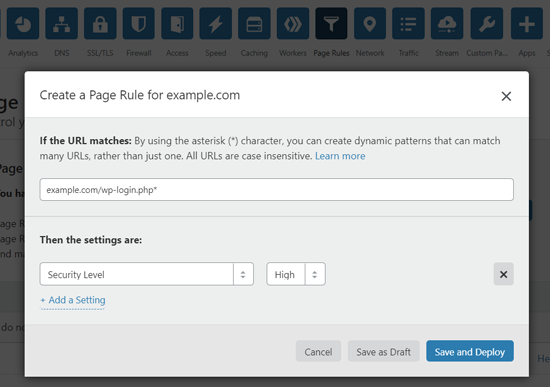
Task: Open the Apps plus icon
Action: [527, 24]
